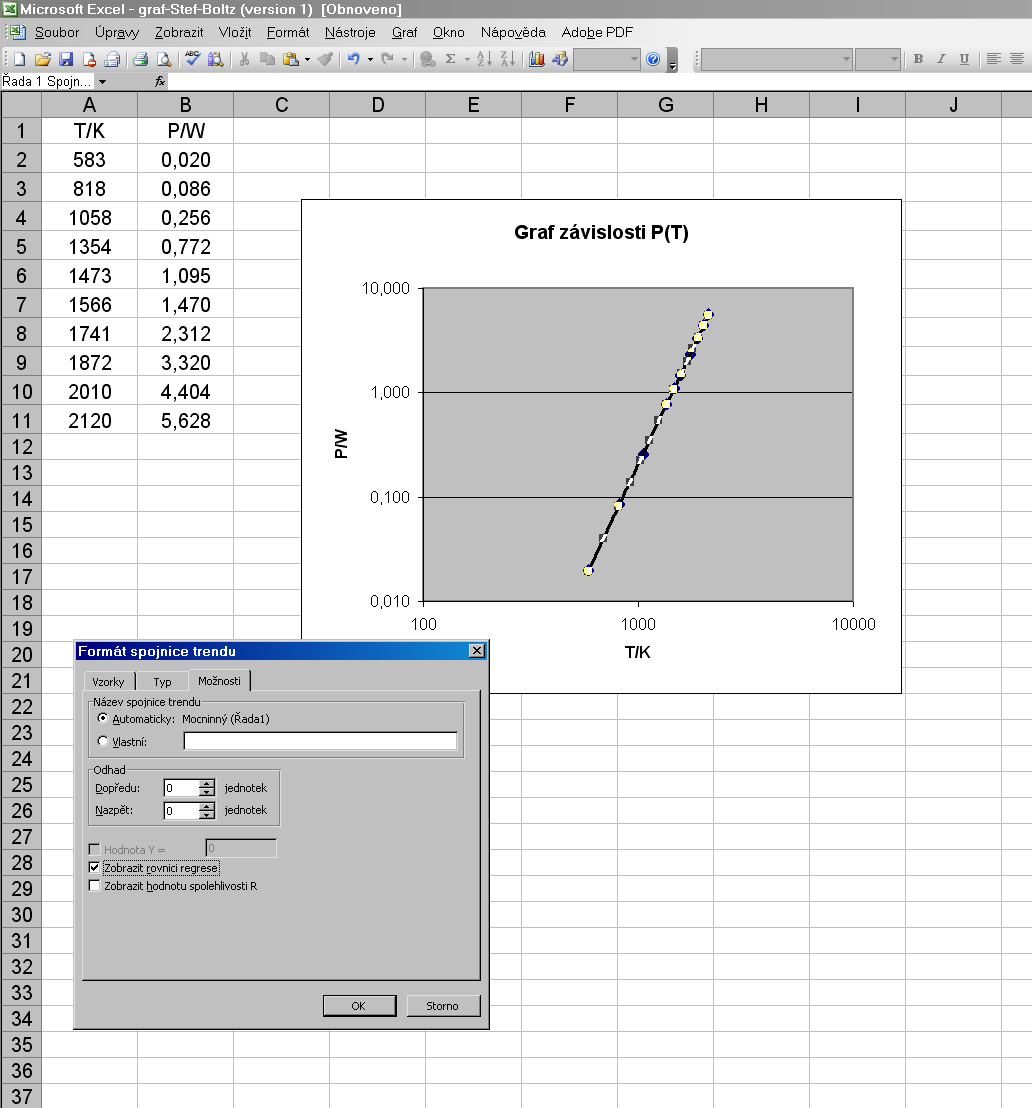Image resolution: width=1032 pixels, height=1108 pixels.
Task: Open the Name Box dropdown arrow
Action: point(102,82)
